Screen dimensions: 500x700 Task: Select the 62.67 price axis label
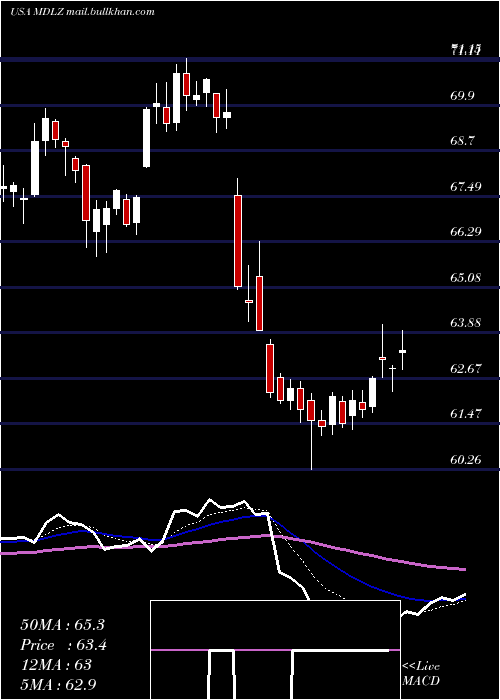click(x=466, y=368)
